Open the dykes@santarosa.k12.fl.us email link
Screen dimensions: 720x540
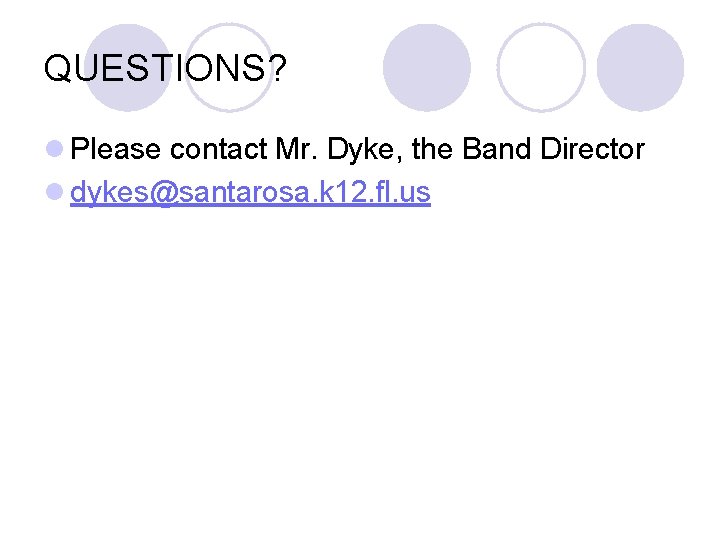pos(250,193)
